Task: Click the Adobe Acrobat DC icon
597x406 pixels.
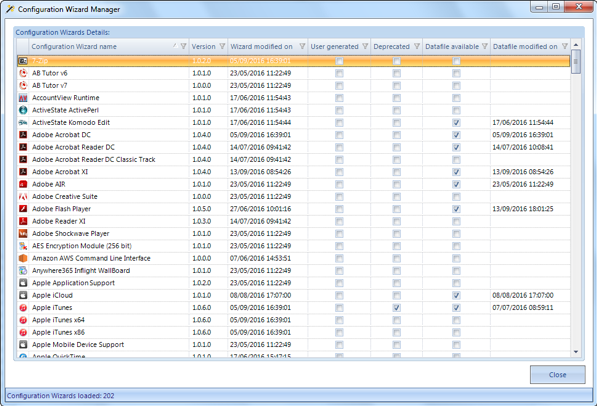Action: pos(23,135)
